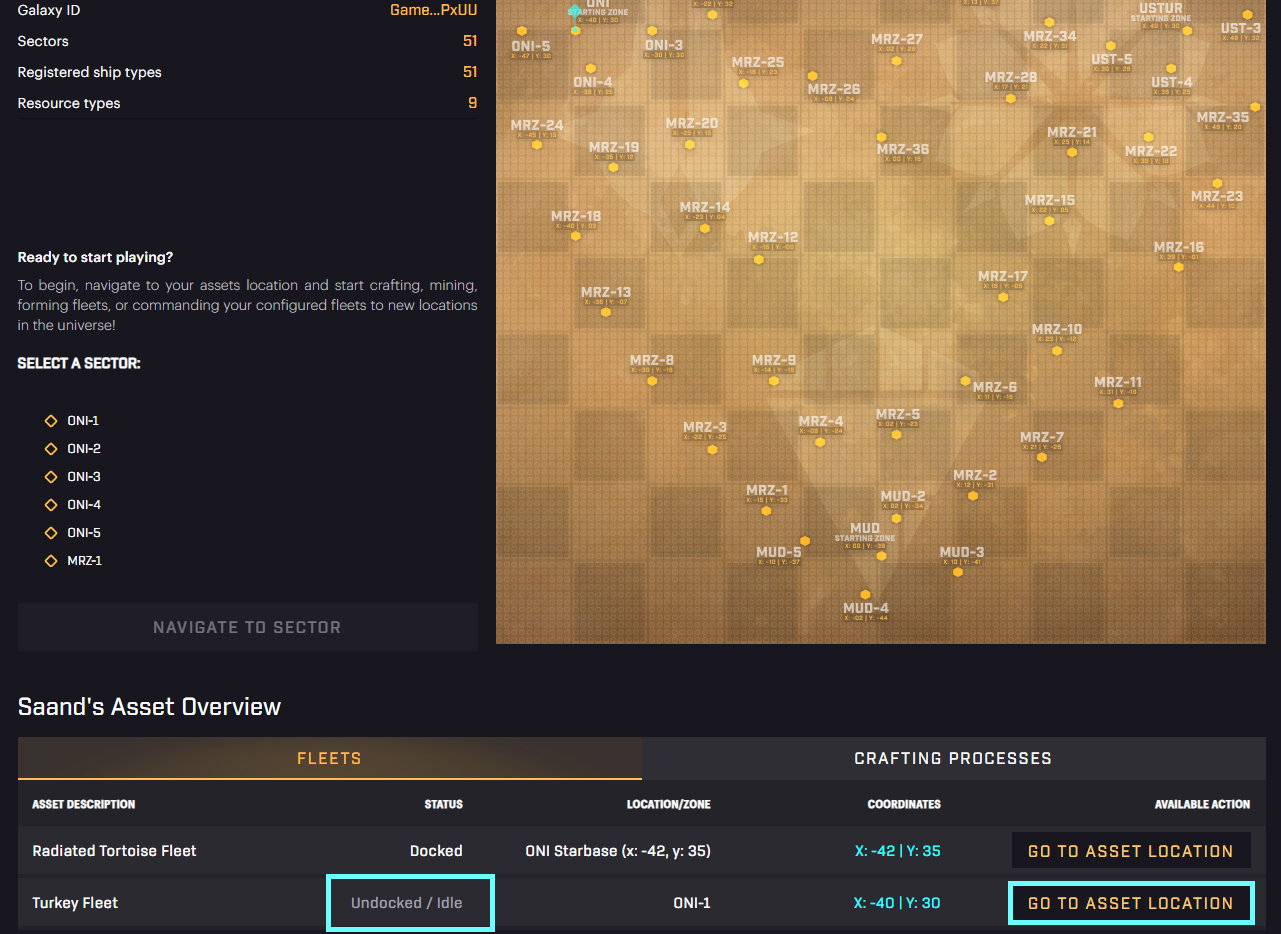
Task: Click the MRZ-26 sector label on map
Action: (834, 89)
